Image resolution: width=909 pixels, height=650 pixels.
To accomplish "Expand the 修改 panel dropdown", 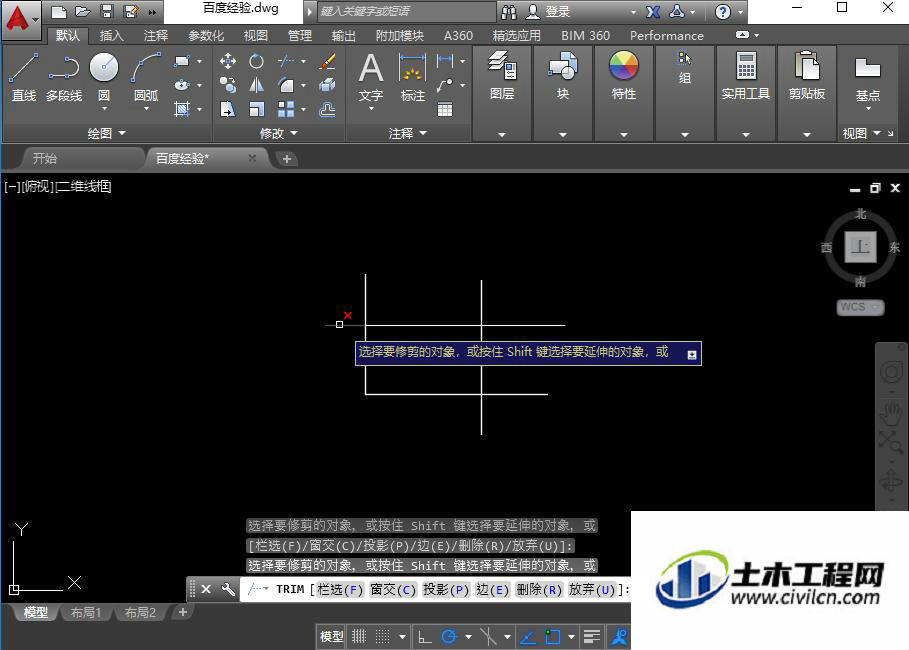I will pos(279,133).
